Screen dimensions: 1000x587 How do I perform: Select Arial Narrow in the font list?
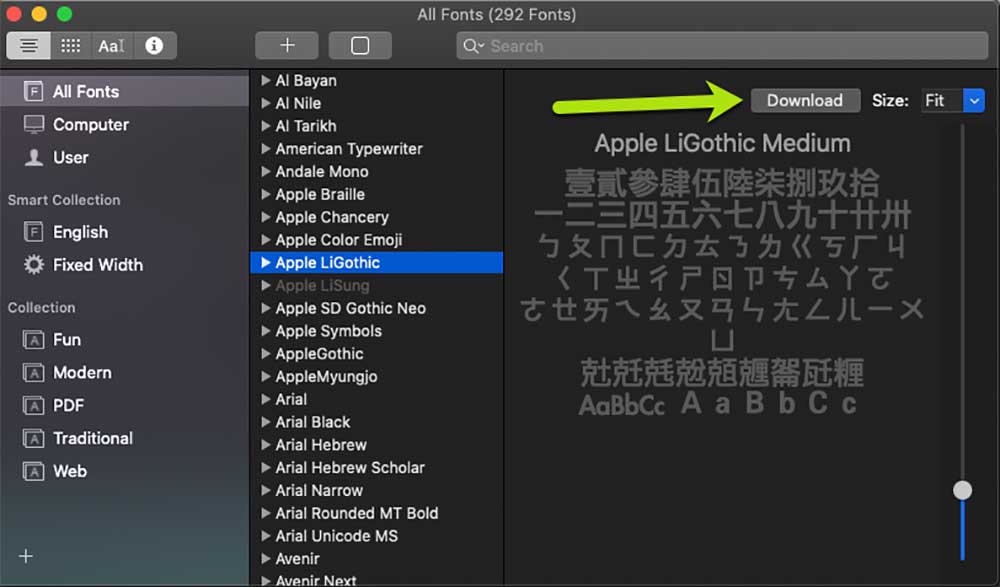(x=376, y=490)
